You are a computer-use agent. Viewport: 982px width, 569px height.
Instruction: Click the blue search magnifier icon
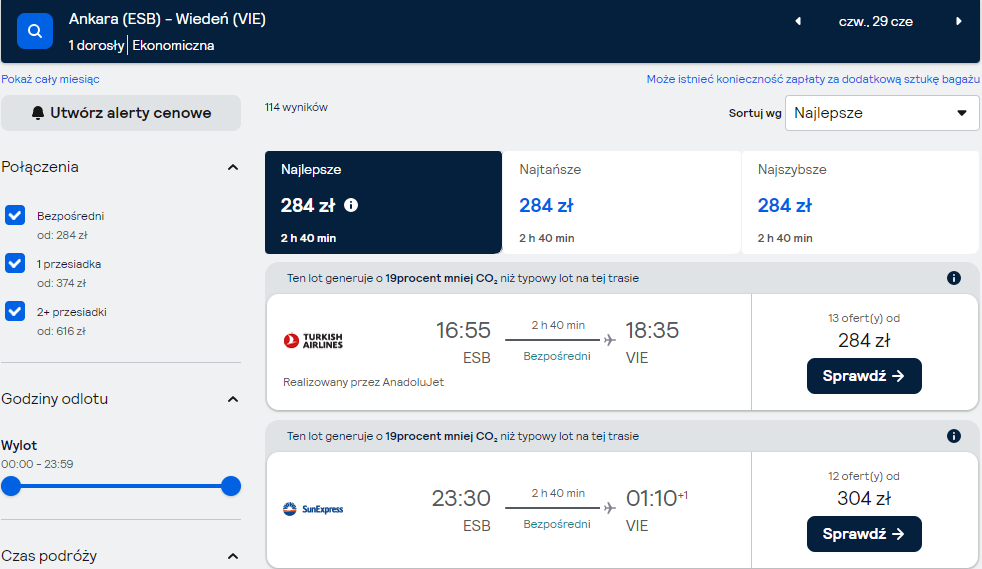pos(34,31)
